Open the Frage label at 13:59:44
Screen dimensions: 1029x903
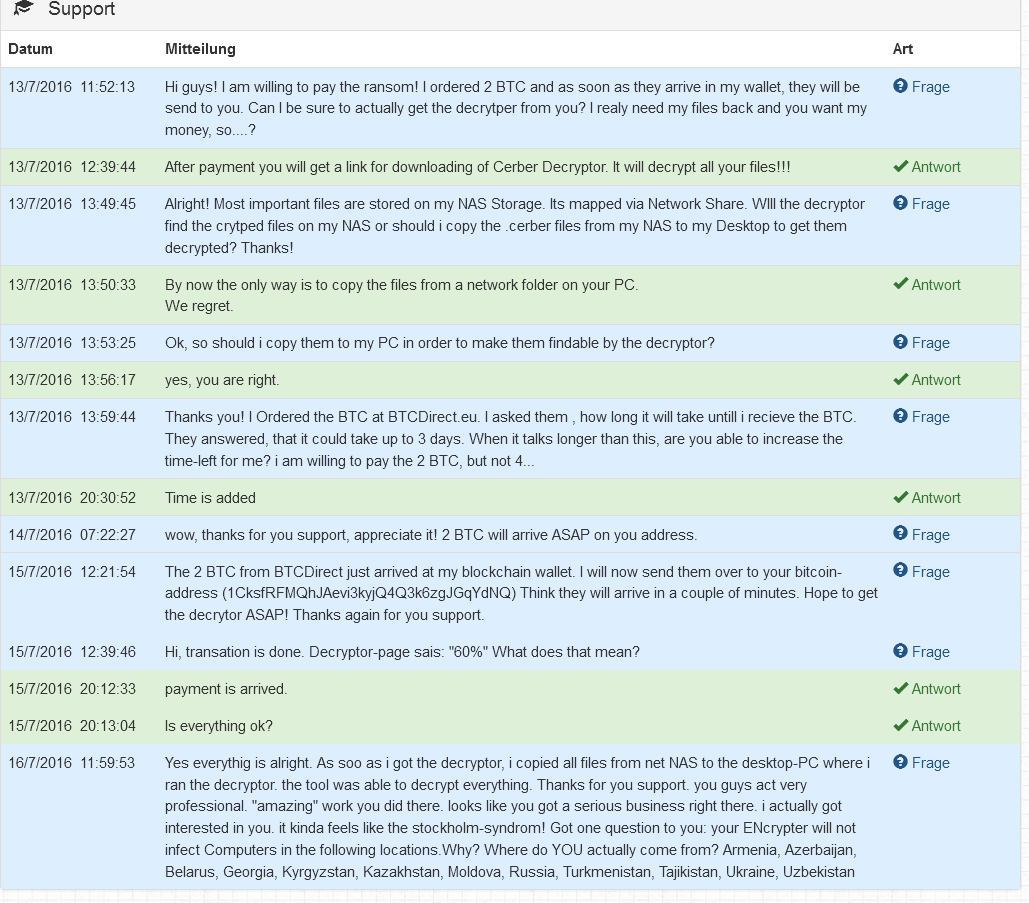tap(930, 417)
